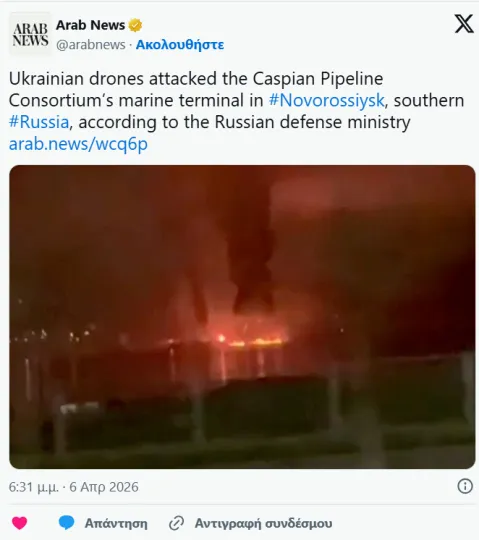Open the #Novorossiysk hashtag
This screenshot has width=479, height=540.
(326, 101)
